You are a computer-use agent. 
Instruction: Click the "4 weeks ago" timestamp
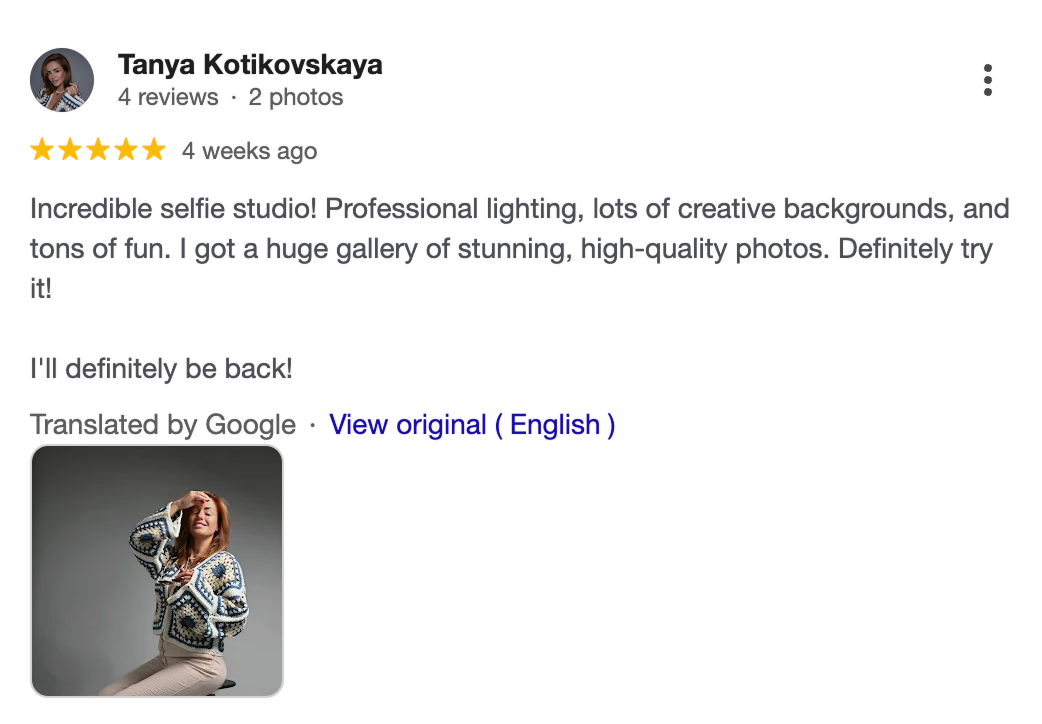(249, 151)
